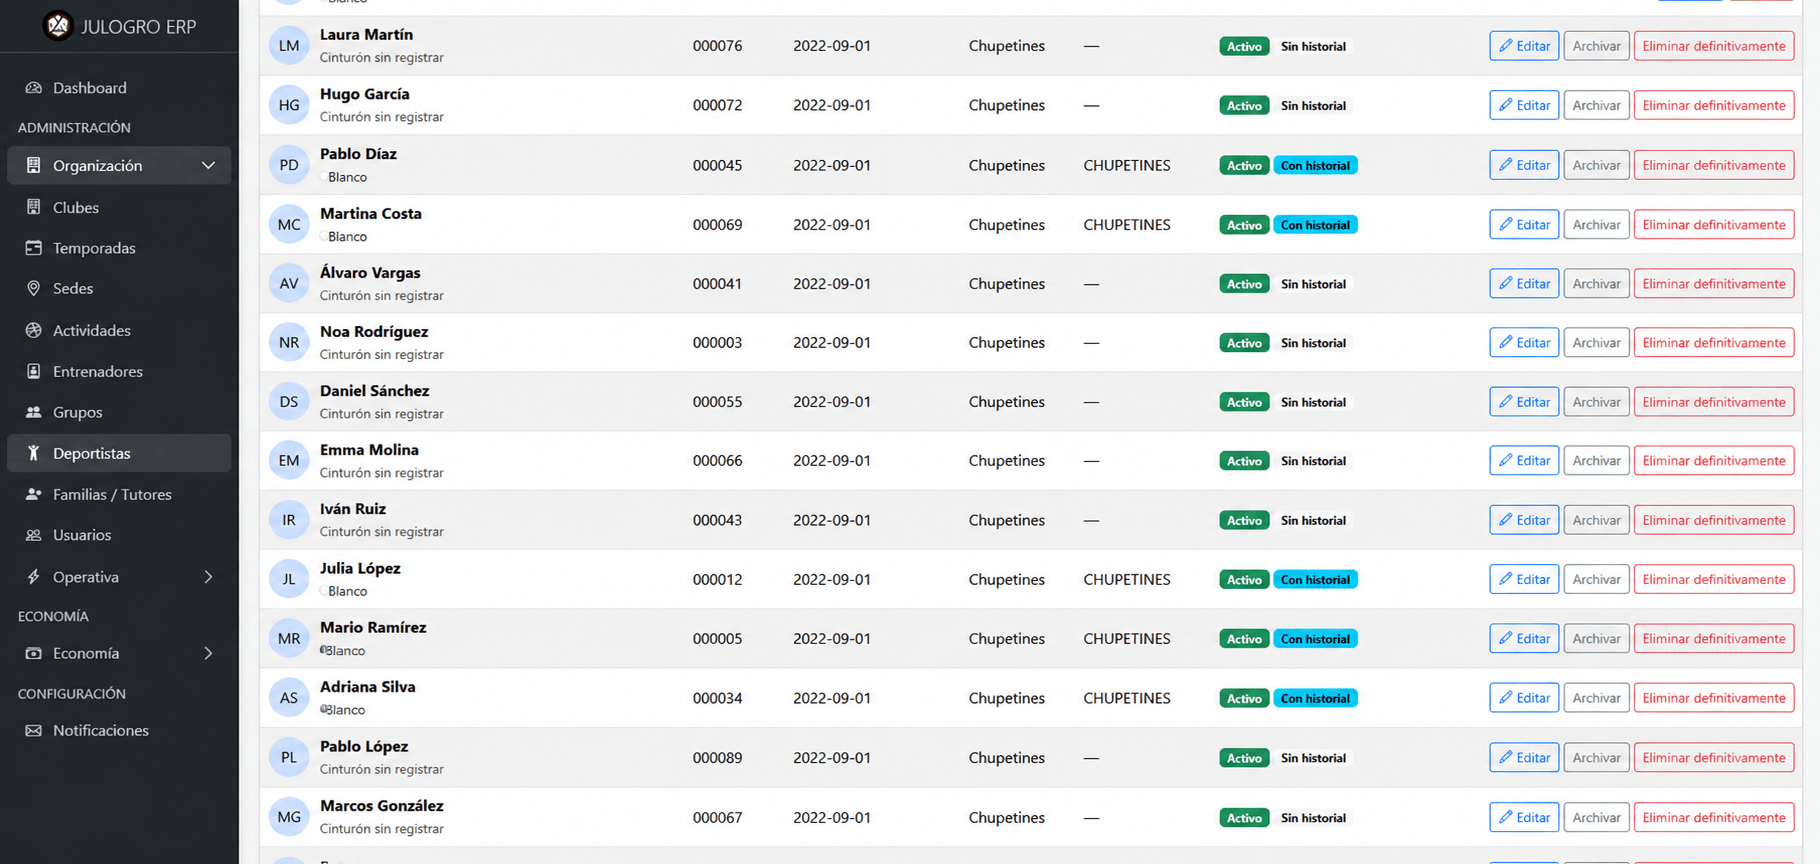Click the Familias / Tutores person icon

[34, 494]
